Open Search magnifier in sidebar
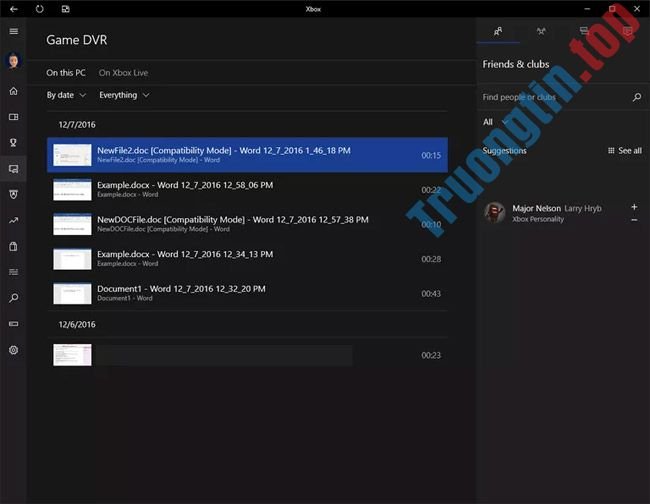This screenshot has width=650, height=504. [x=14, y=298]
